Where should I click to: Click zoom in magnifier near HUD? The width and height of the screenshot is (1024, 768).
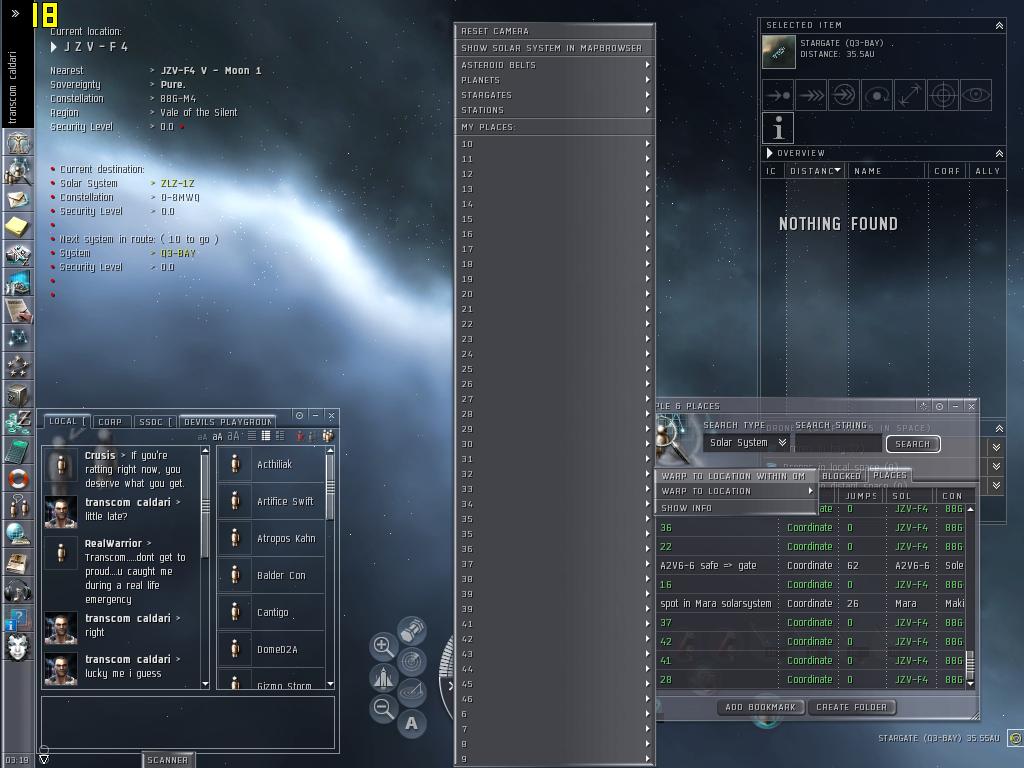pos(383,646)
